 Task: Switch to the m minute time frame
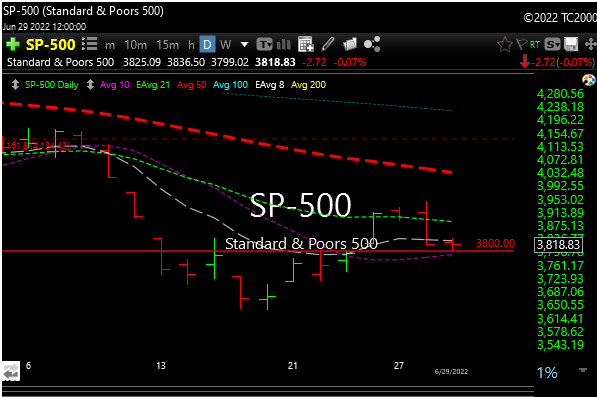110,45
